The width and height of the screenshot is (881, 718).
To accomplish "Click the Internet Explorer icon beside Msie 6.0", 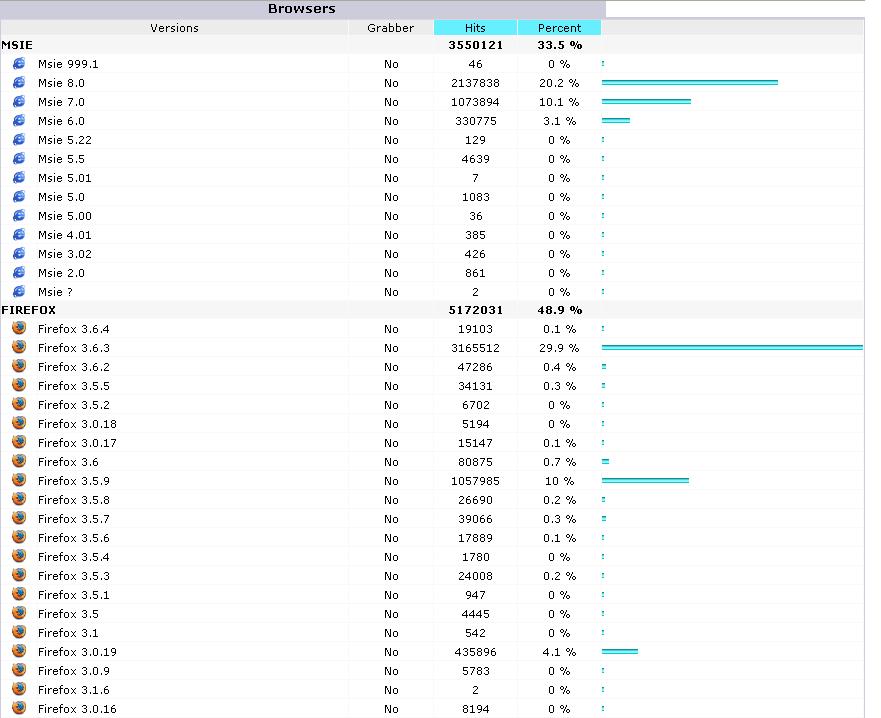I will 19,120.
